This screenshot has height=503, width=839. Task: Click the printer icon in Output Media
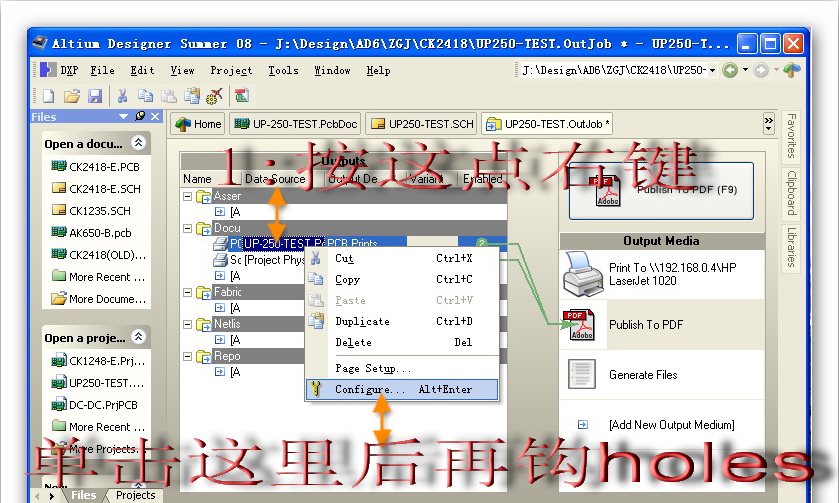click(582, 275)
